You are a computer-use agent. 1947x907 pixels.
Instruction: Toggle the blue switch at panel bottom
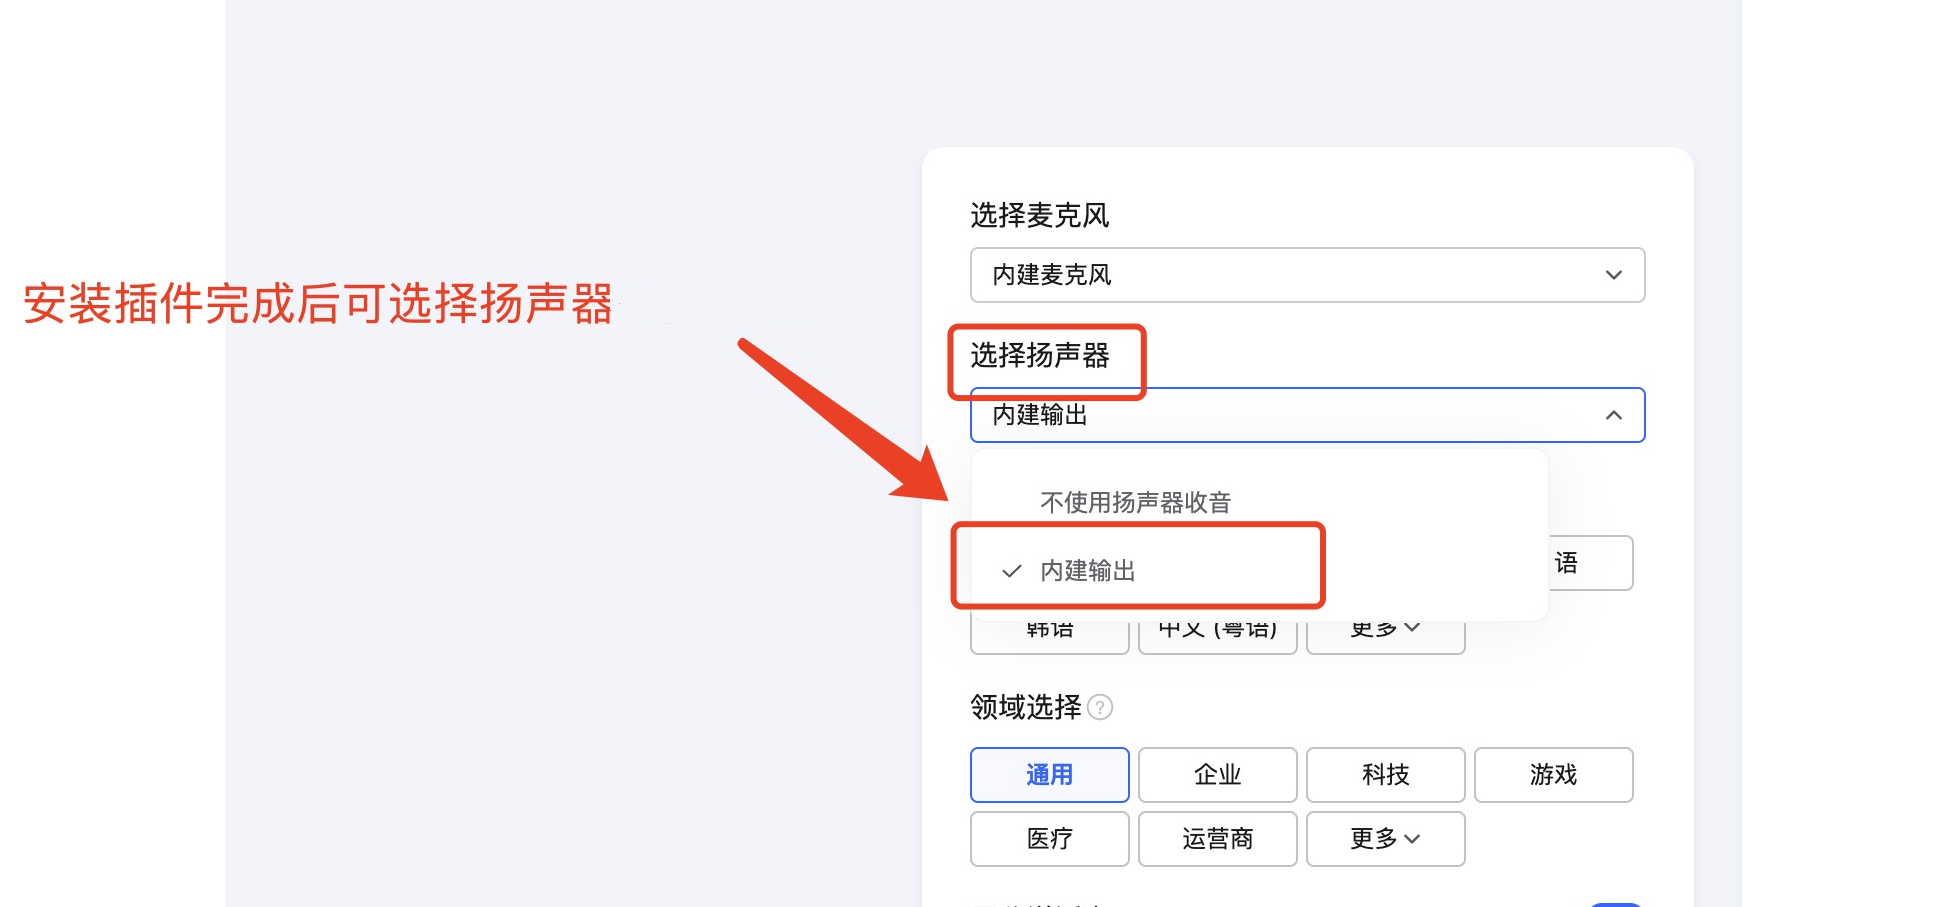coord(1615,904)
